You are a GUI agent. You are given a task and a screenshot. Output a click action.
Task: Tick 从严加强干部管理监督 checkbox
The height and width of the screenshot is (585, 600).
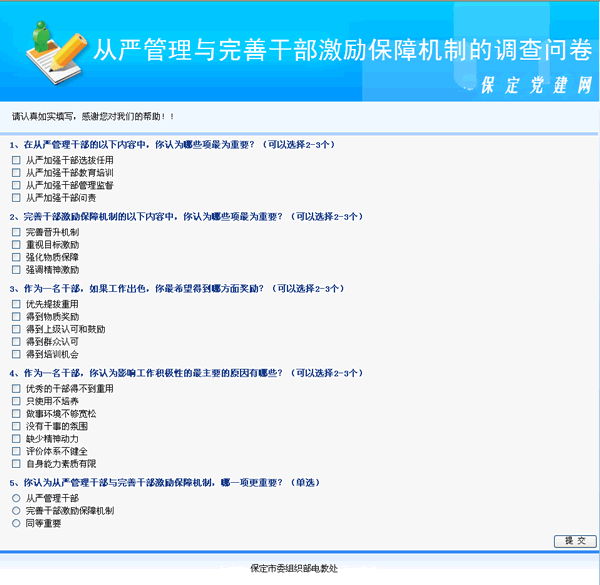[x=16, y=185]
